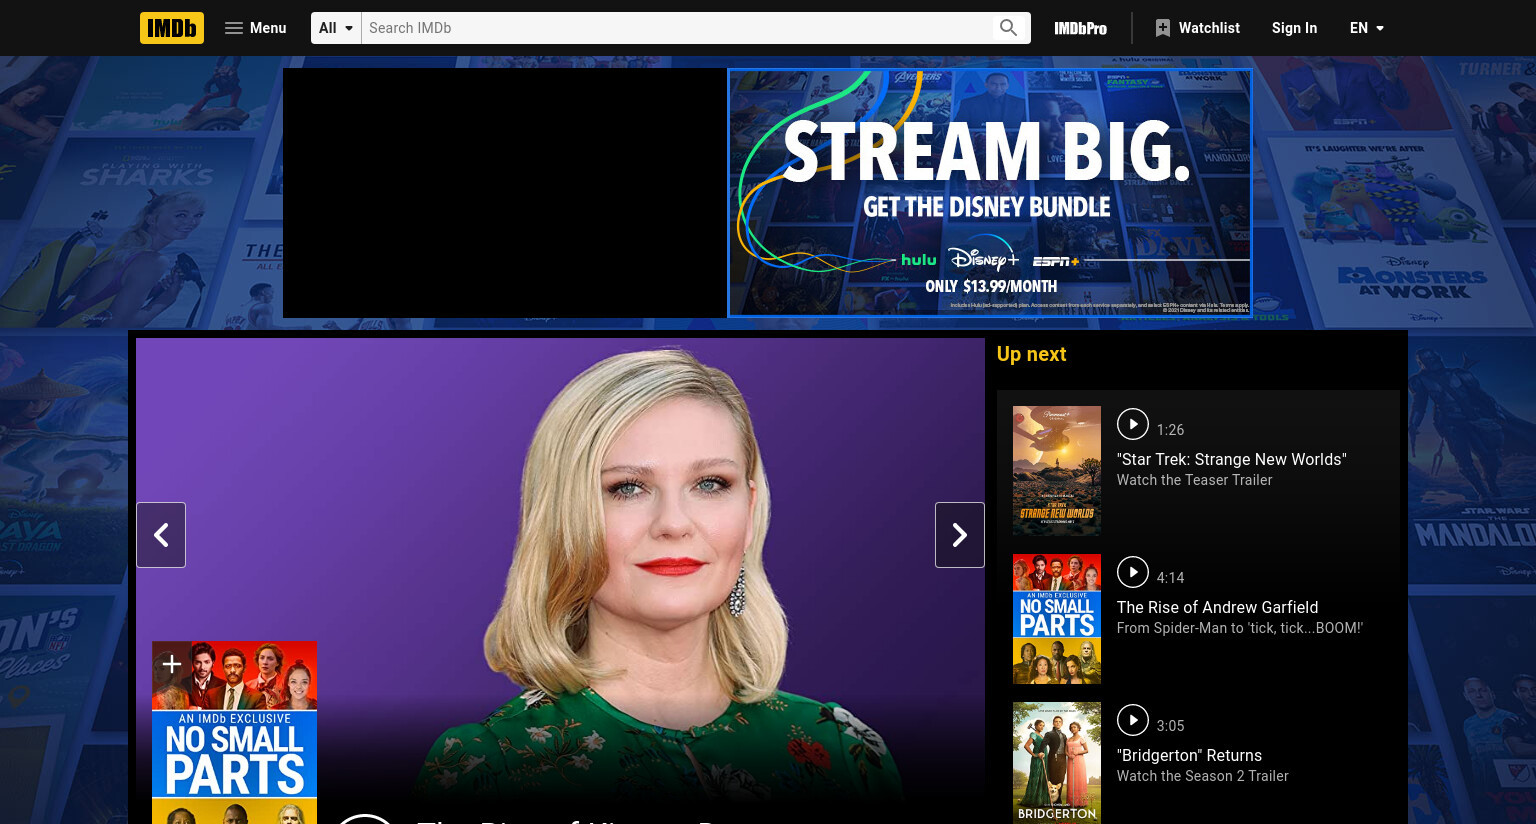Open the Disney Bundle advertisement banner
Viewport: 1536px width, 824px height.
[990, 193]
